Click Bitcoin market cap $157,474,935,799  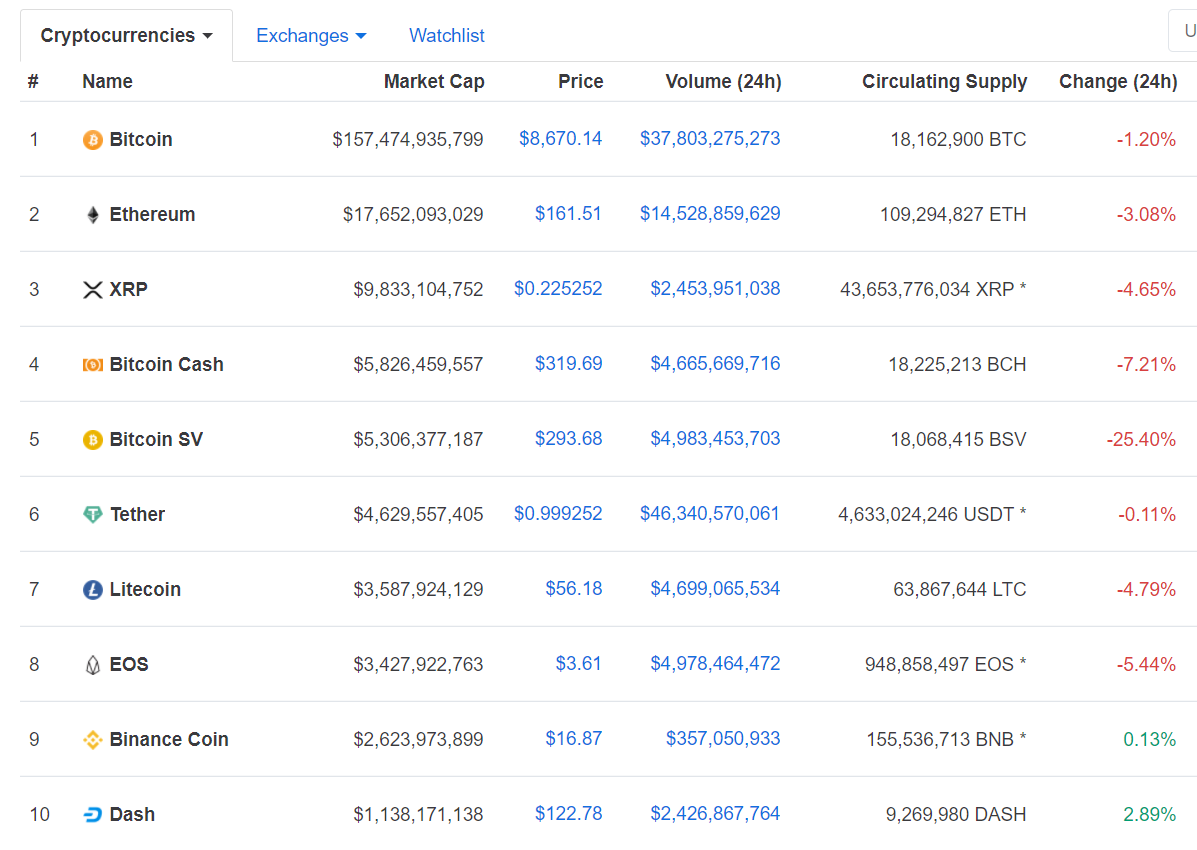click(408, 140)
